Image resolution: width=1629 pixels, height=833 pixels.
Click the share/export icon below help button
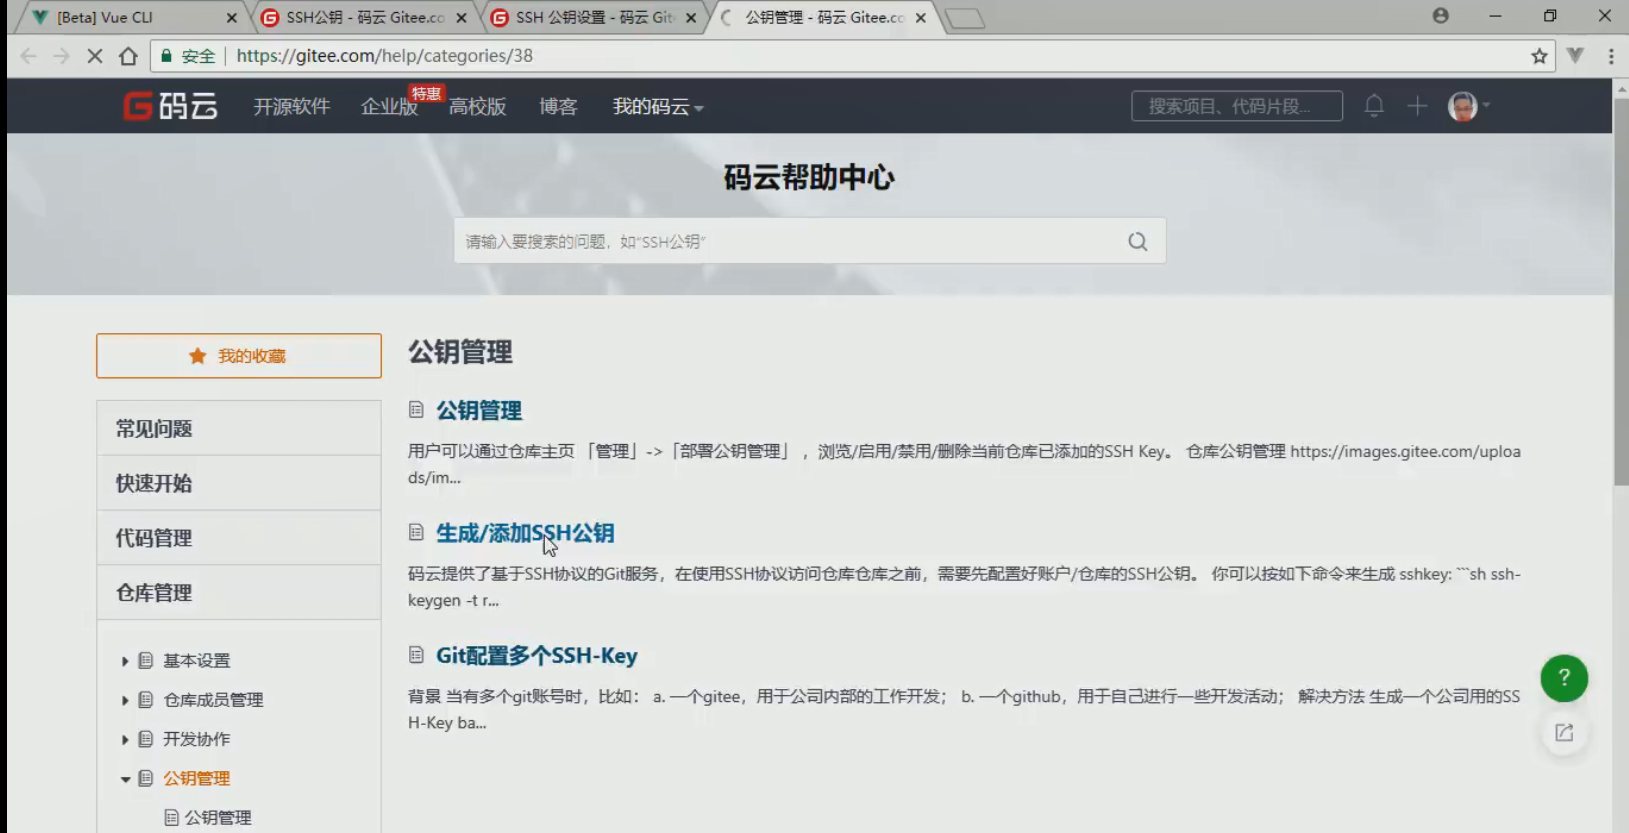click(1564, 733)
